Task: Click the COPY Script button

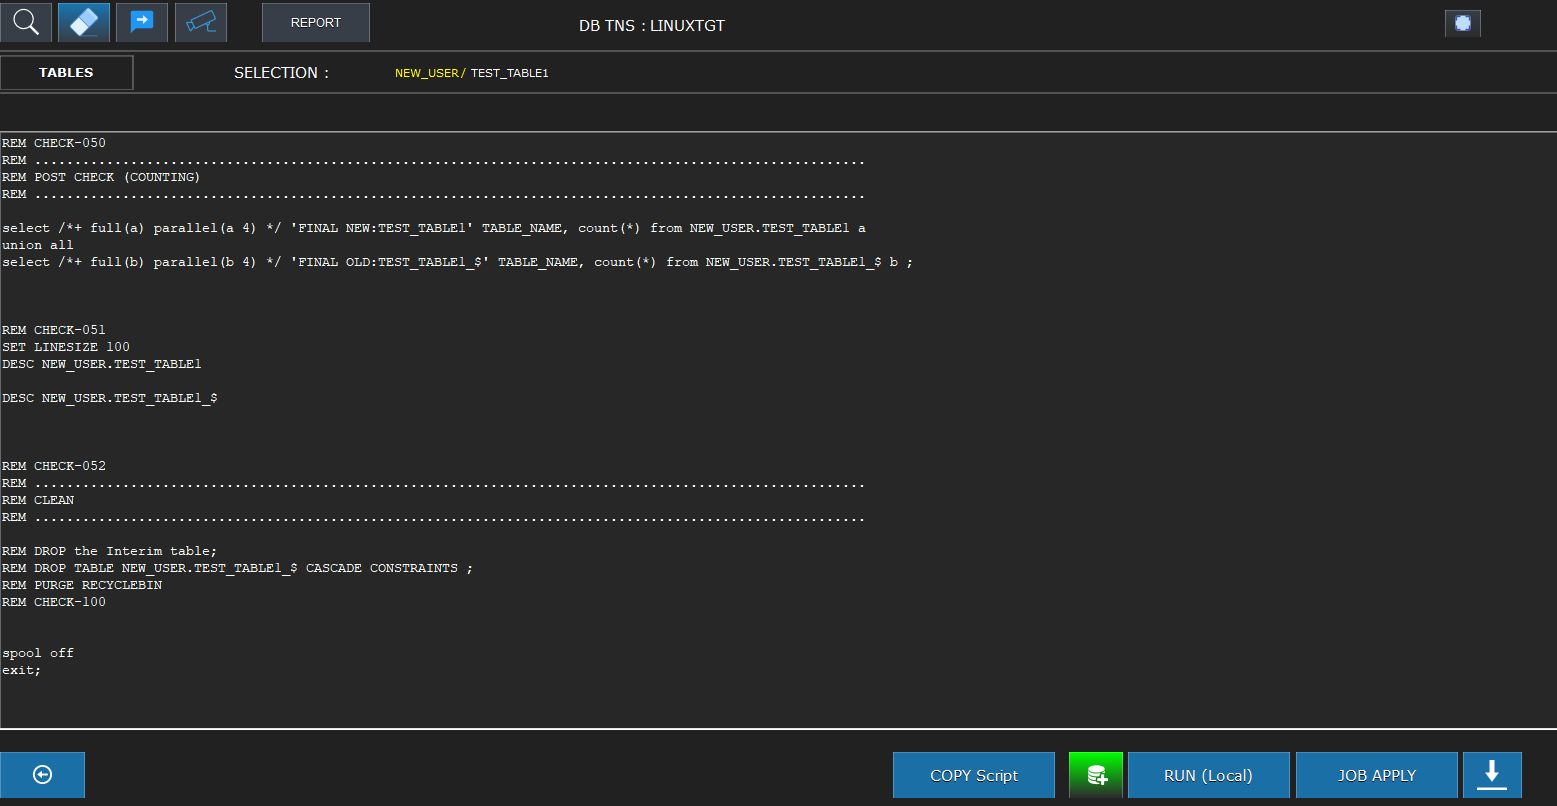Action: pyautogui.click(x=974, y=775)
